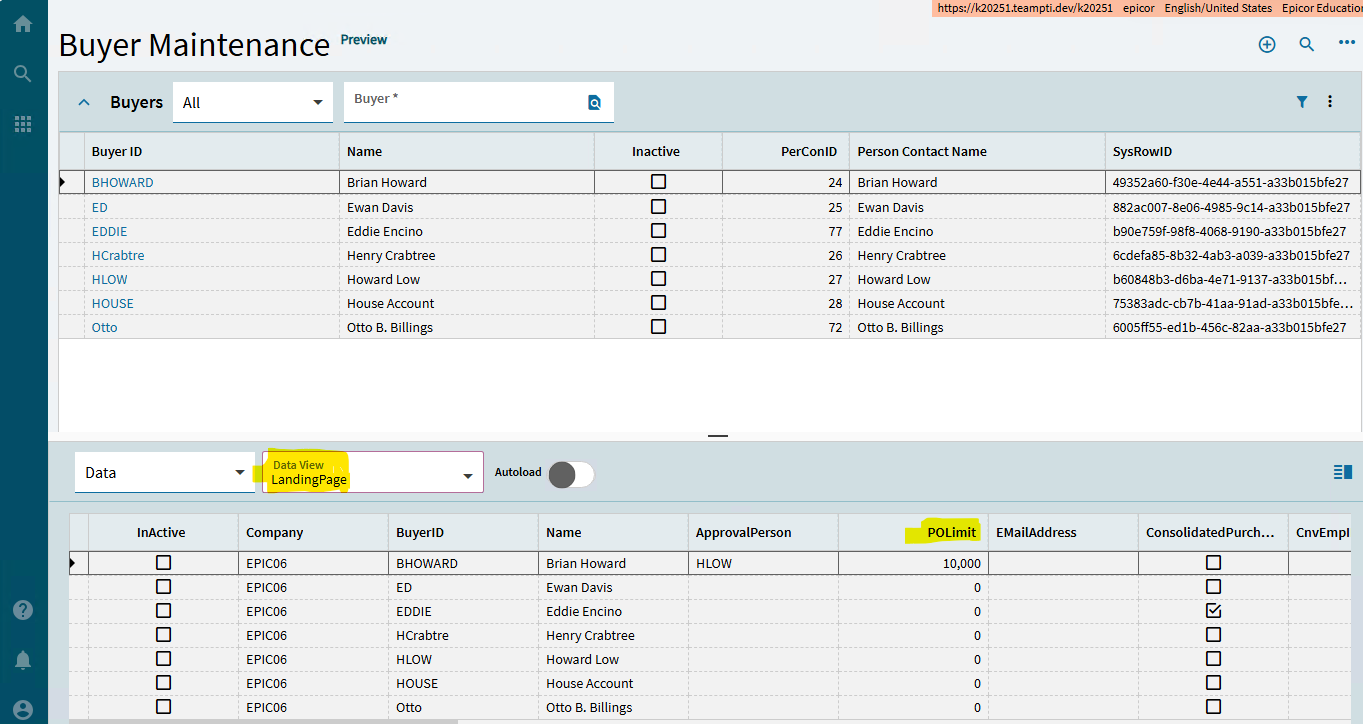Select the POLimit value 10,000 cell

(913, 563)
